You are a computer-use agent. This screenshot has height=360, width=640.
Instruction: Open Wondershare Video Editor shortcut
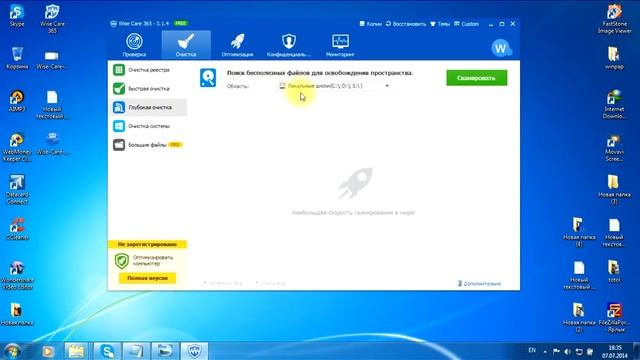[x=17, y=275]
